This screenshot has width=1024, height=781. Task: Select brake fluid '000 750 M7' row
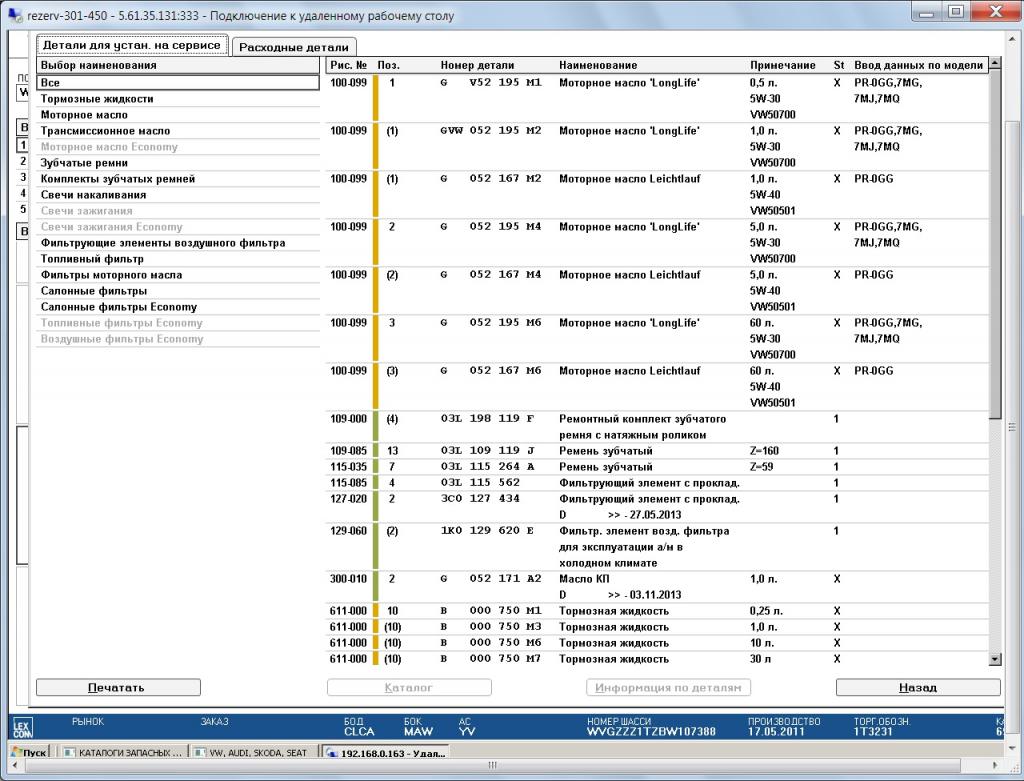coord(657,659)
